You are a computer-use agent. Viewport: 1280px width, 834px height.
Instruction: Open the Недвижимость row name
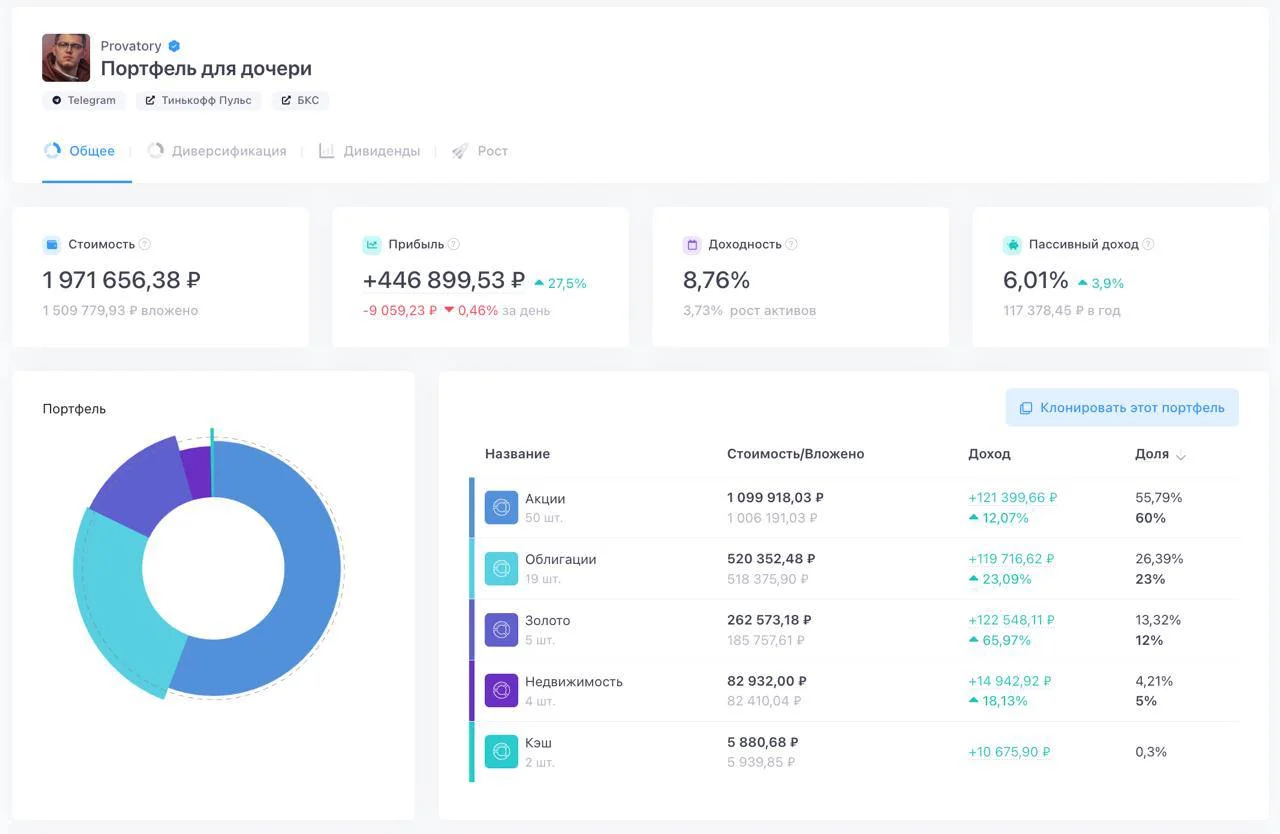pyautogui.click(x=573, y=682)
